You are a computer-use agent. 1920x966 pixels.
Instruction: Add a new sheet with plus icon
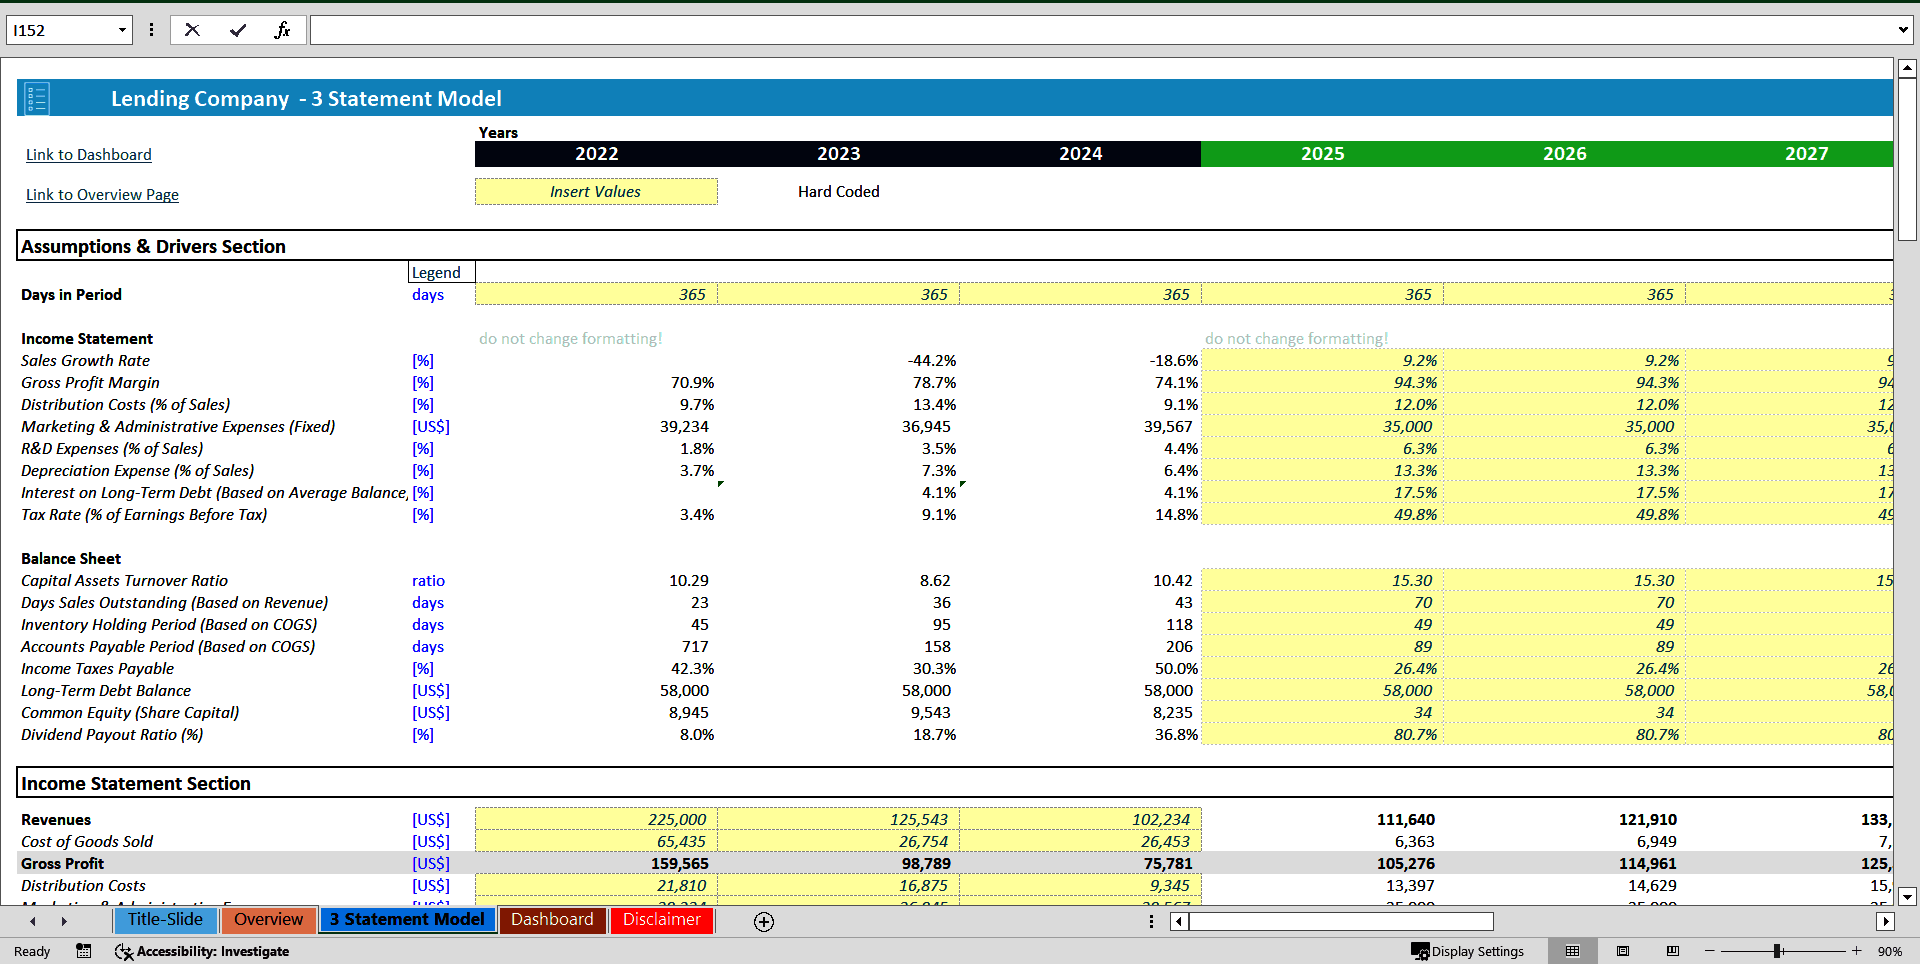coord(764,922)
